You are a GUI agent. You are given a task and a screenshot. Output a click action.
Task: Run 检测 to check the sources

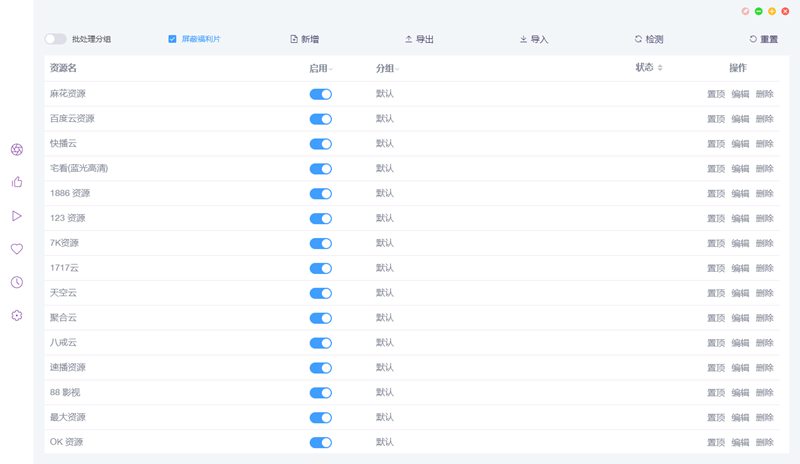coord(648,39)
